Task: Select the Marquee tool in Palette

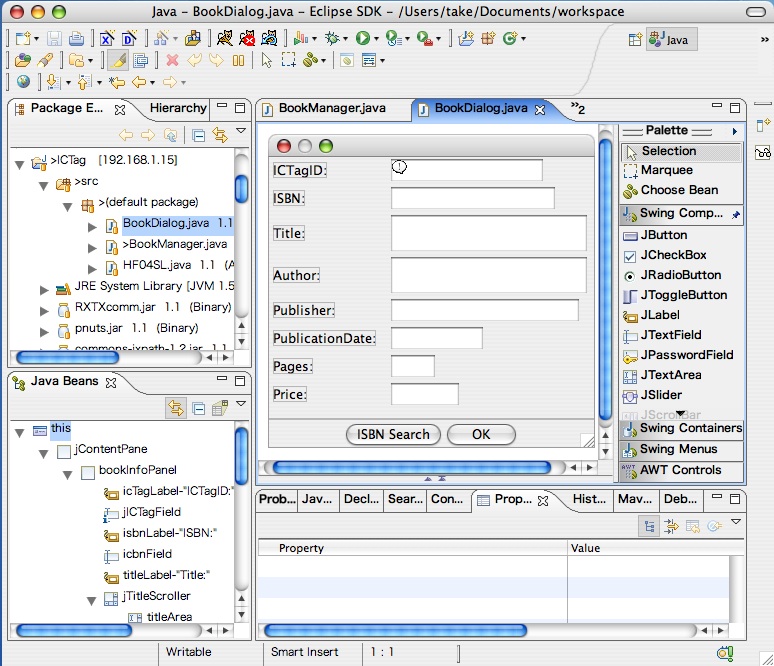Action: coord(666,170)
